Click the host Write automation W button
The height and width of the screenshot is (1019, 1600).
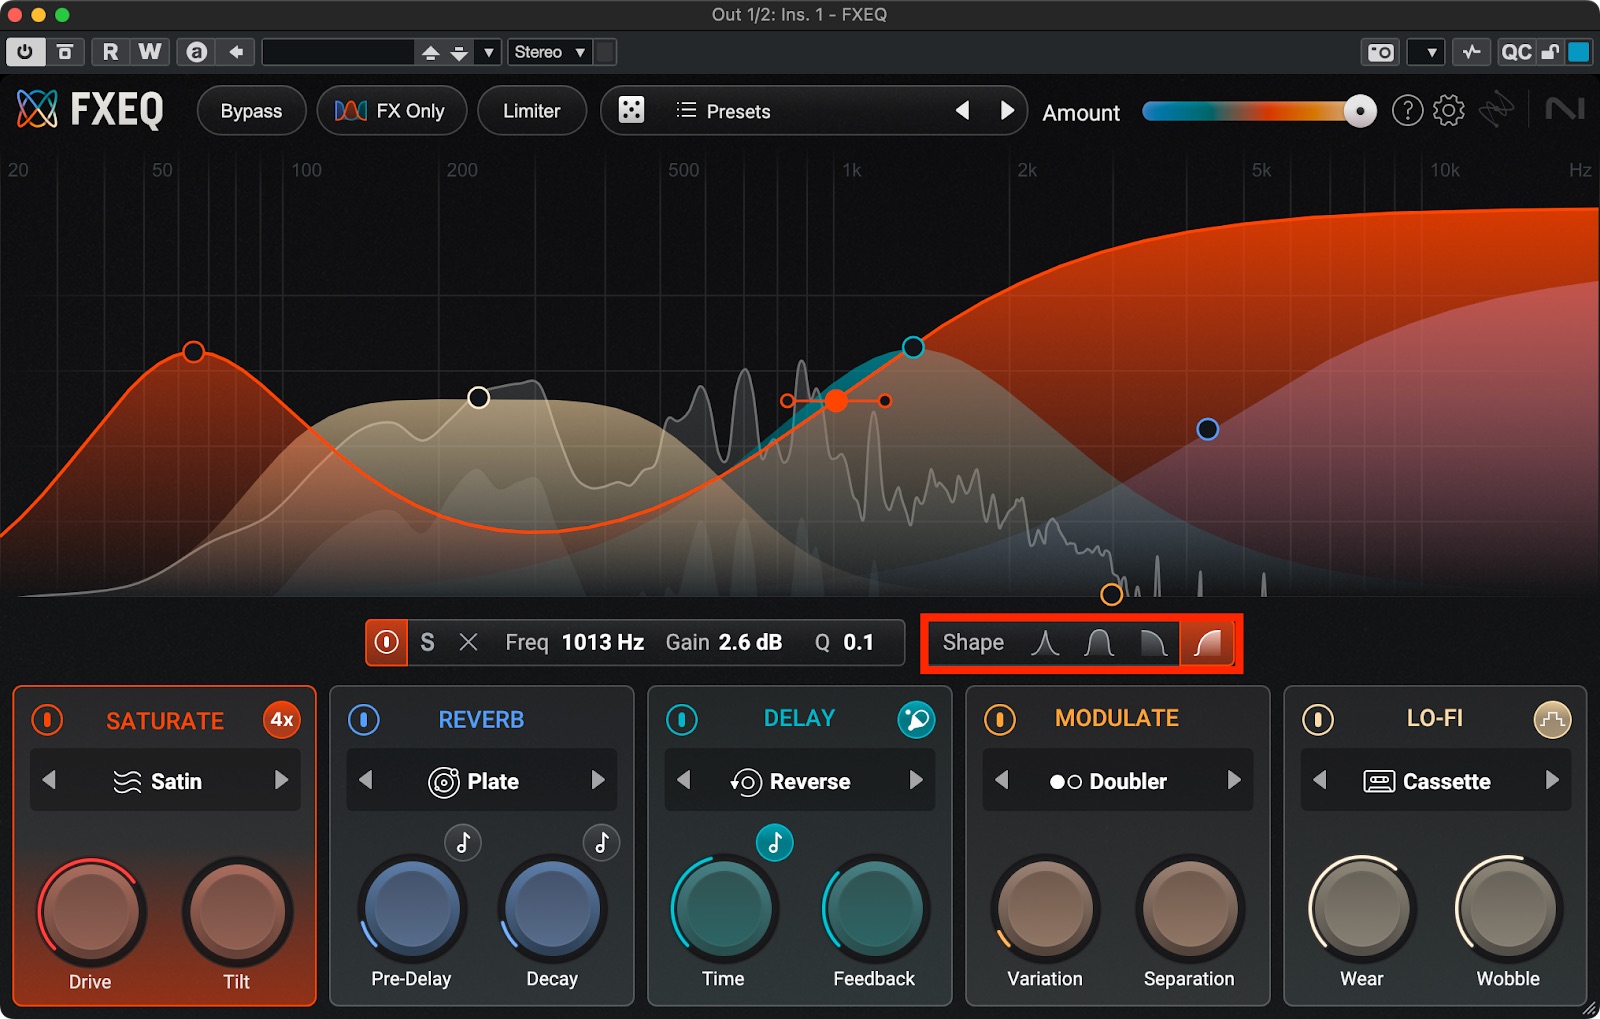coord(149,52)
